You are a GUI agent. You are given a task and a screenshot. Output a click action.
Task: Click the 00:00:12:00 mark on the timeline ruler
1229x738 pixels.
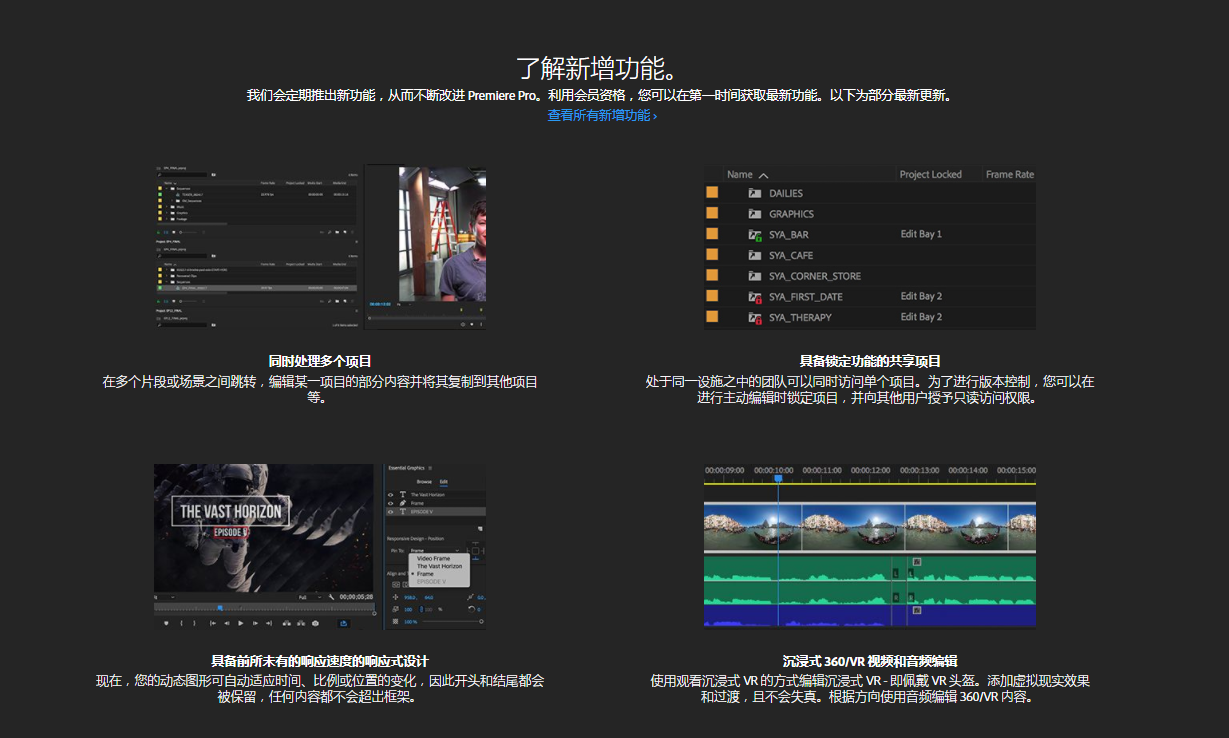coord(870,470)
